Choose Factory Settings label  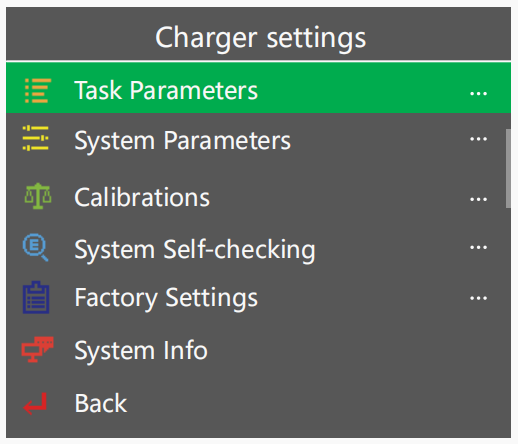[x=166, y=298]
